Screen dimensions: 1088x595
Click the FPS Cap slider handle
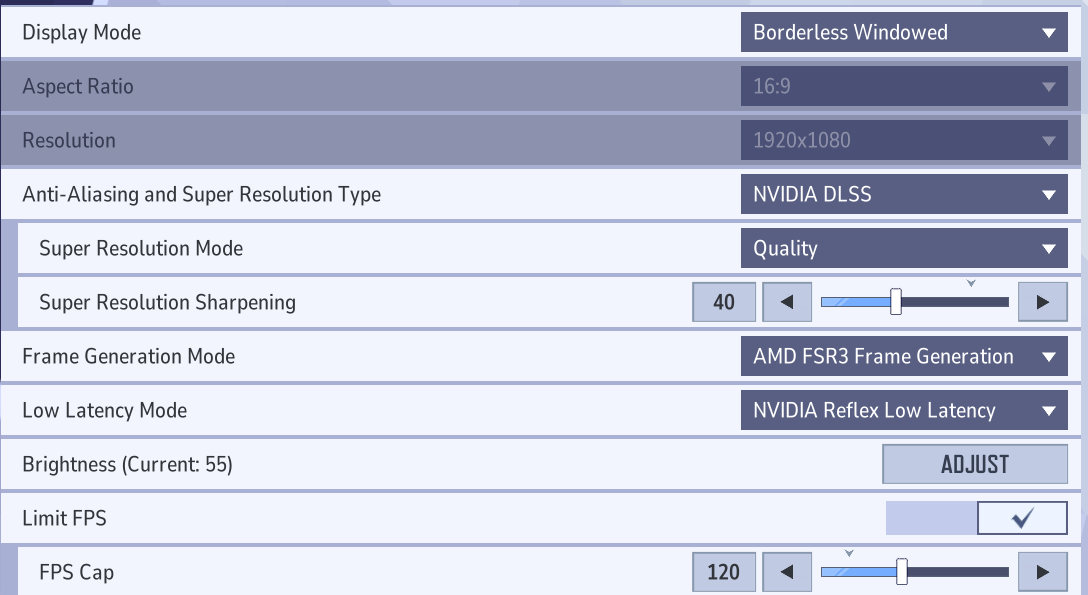(901, 572)
